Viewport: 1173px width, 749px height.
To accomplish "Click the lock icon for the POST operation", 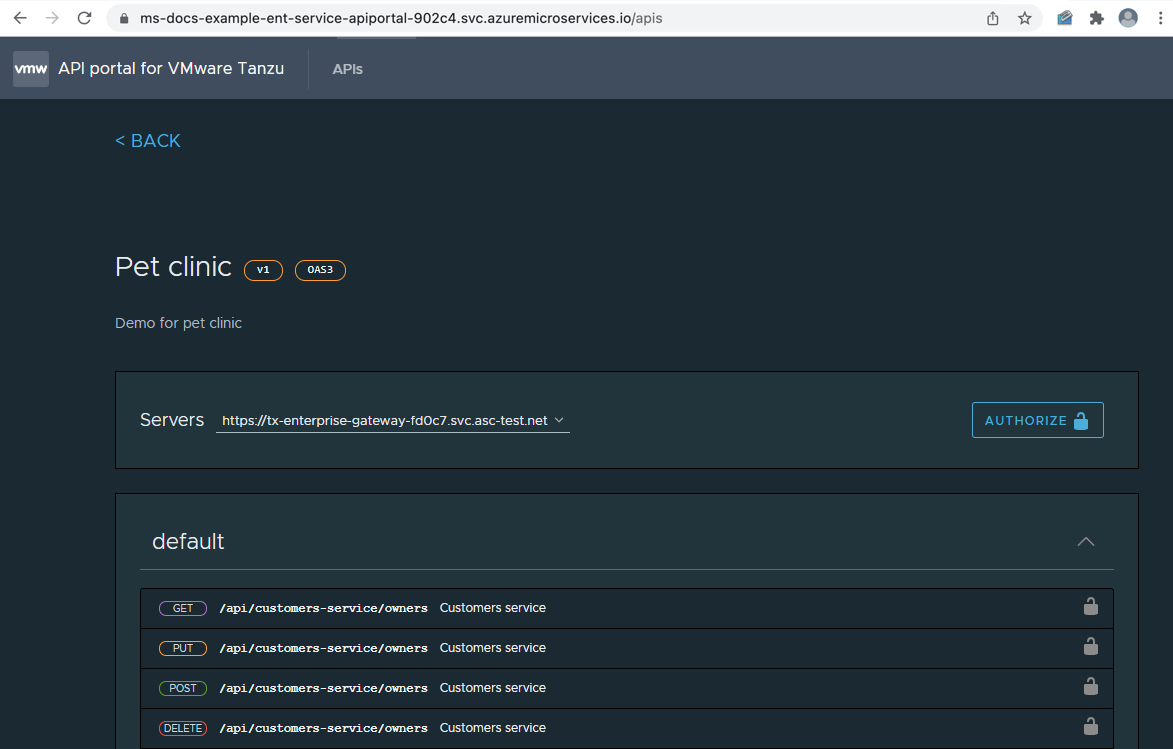I will pos(1090,687).
